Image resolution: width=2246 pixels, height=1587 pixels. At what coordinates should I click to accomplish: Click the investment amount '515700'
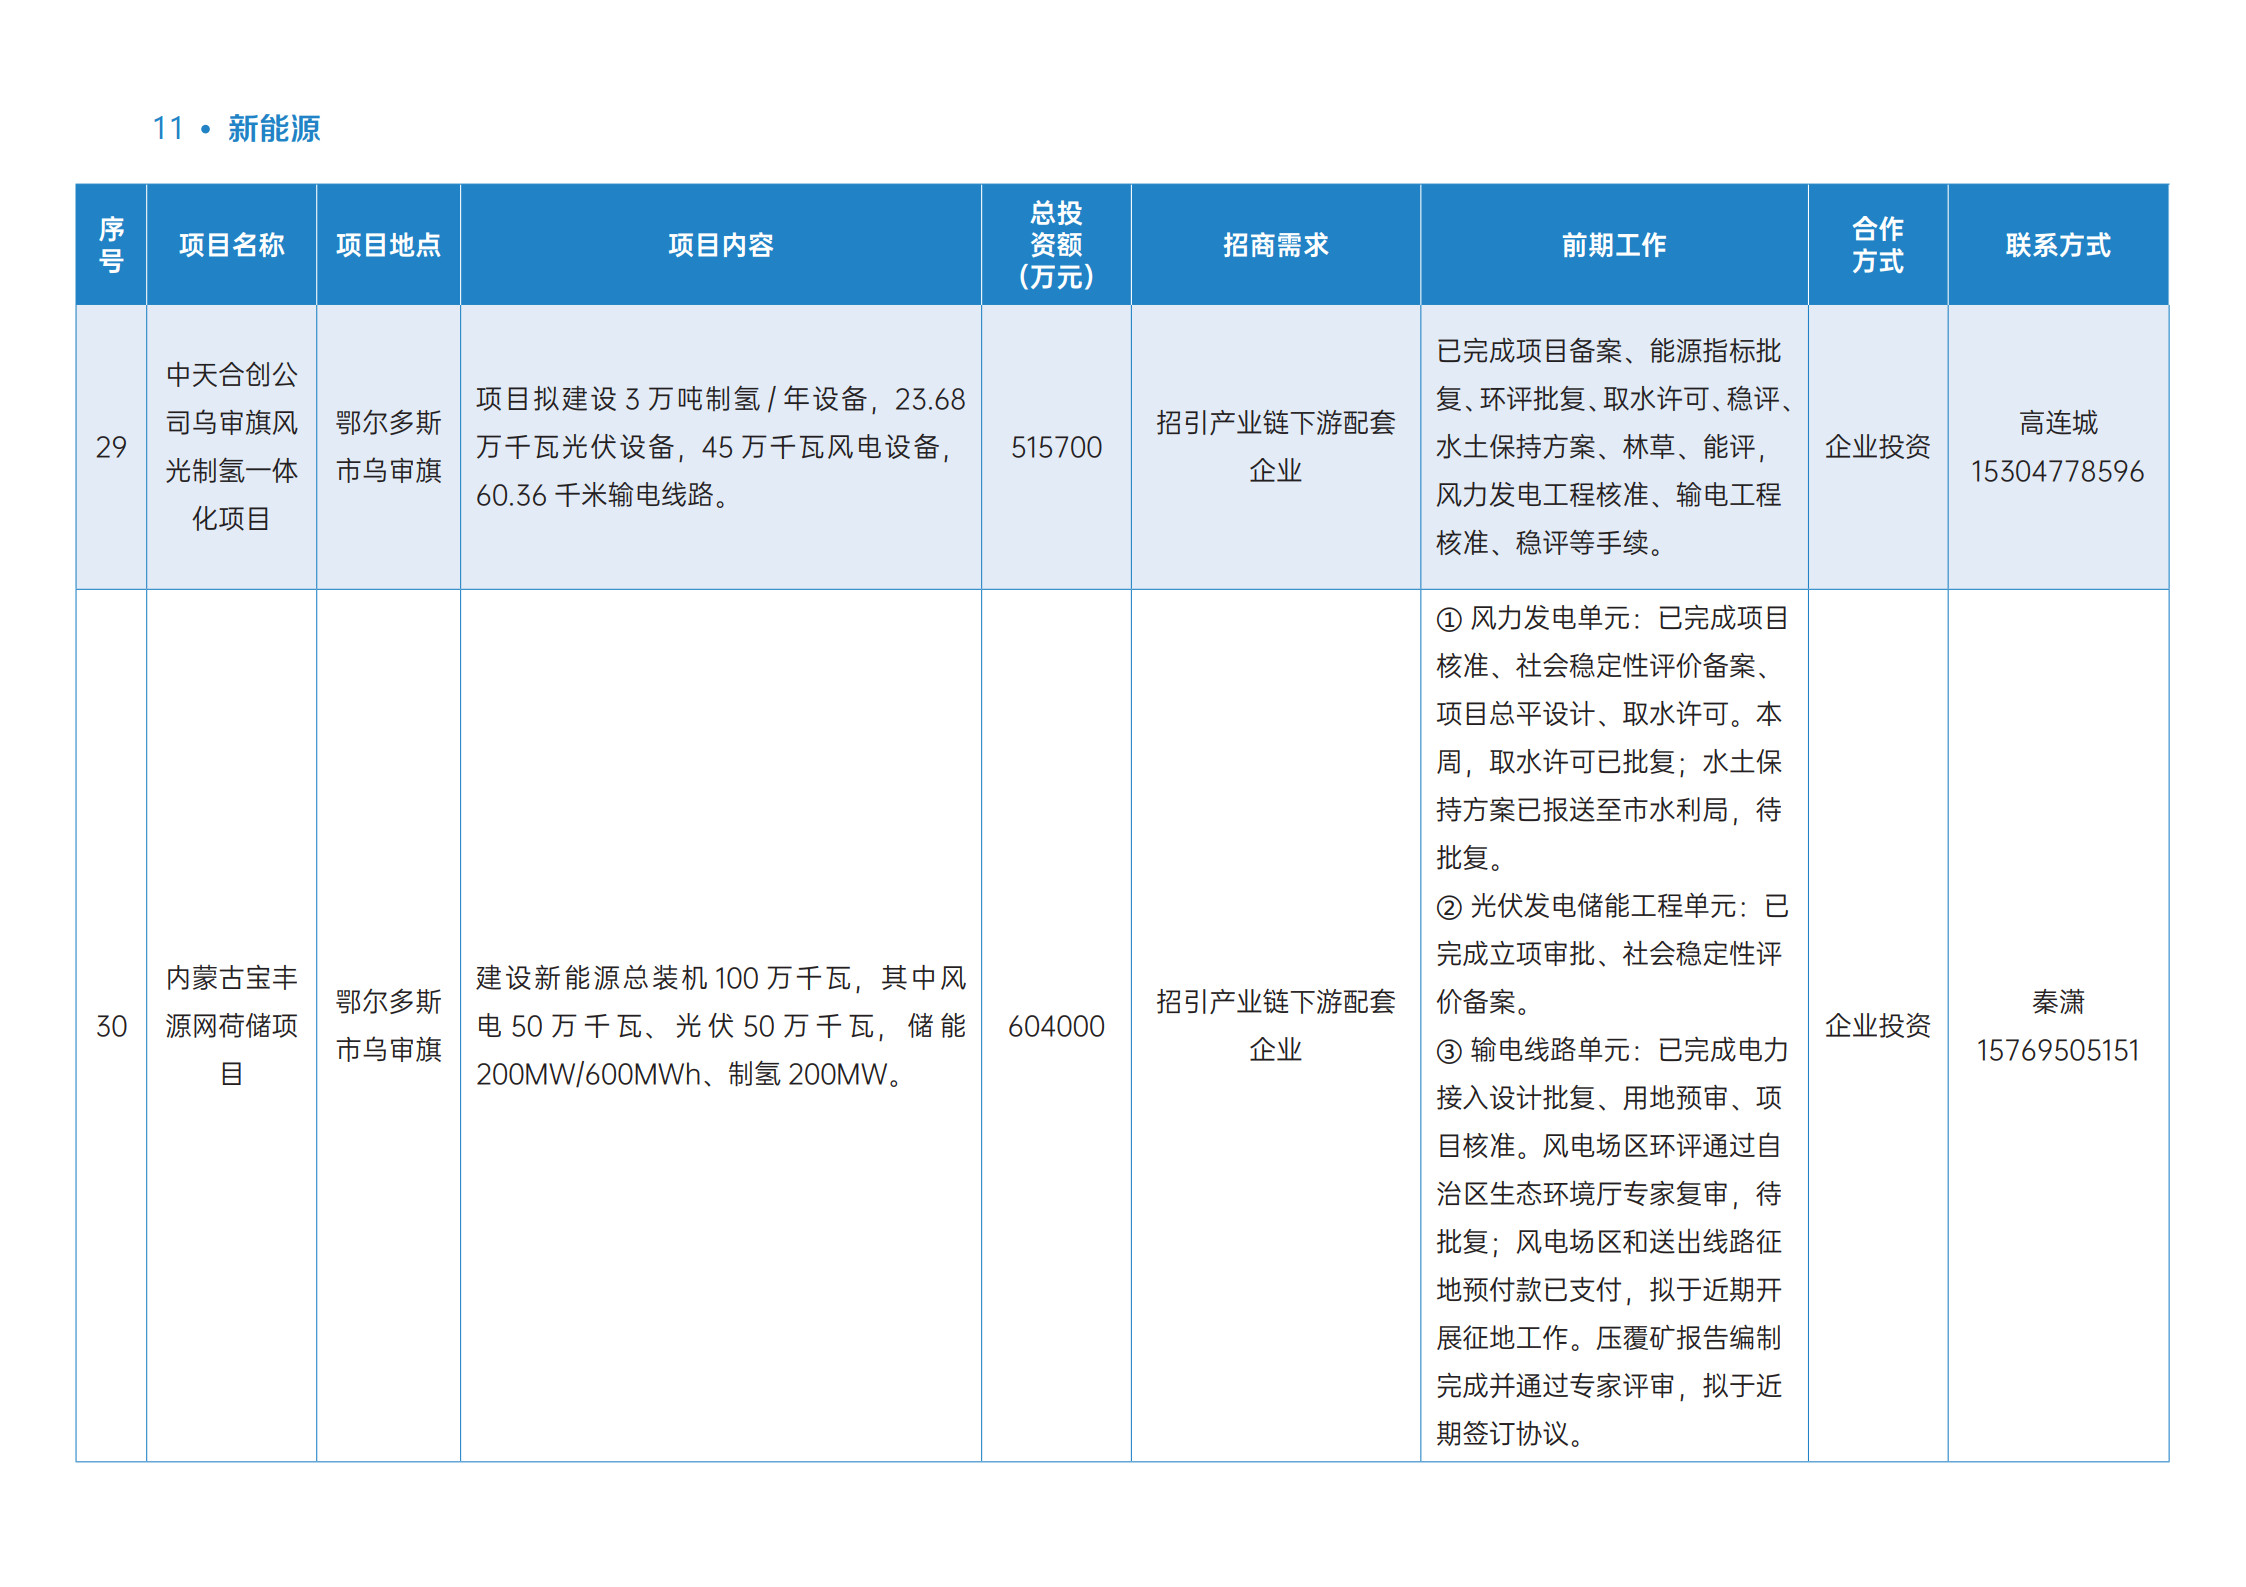[x=1056, y=447]
